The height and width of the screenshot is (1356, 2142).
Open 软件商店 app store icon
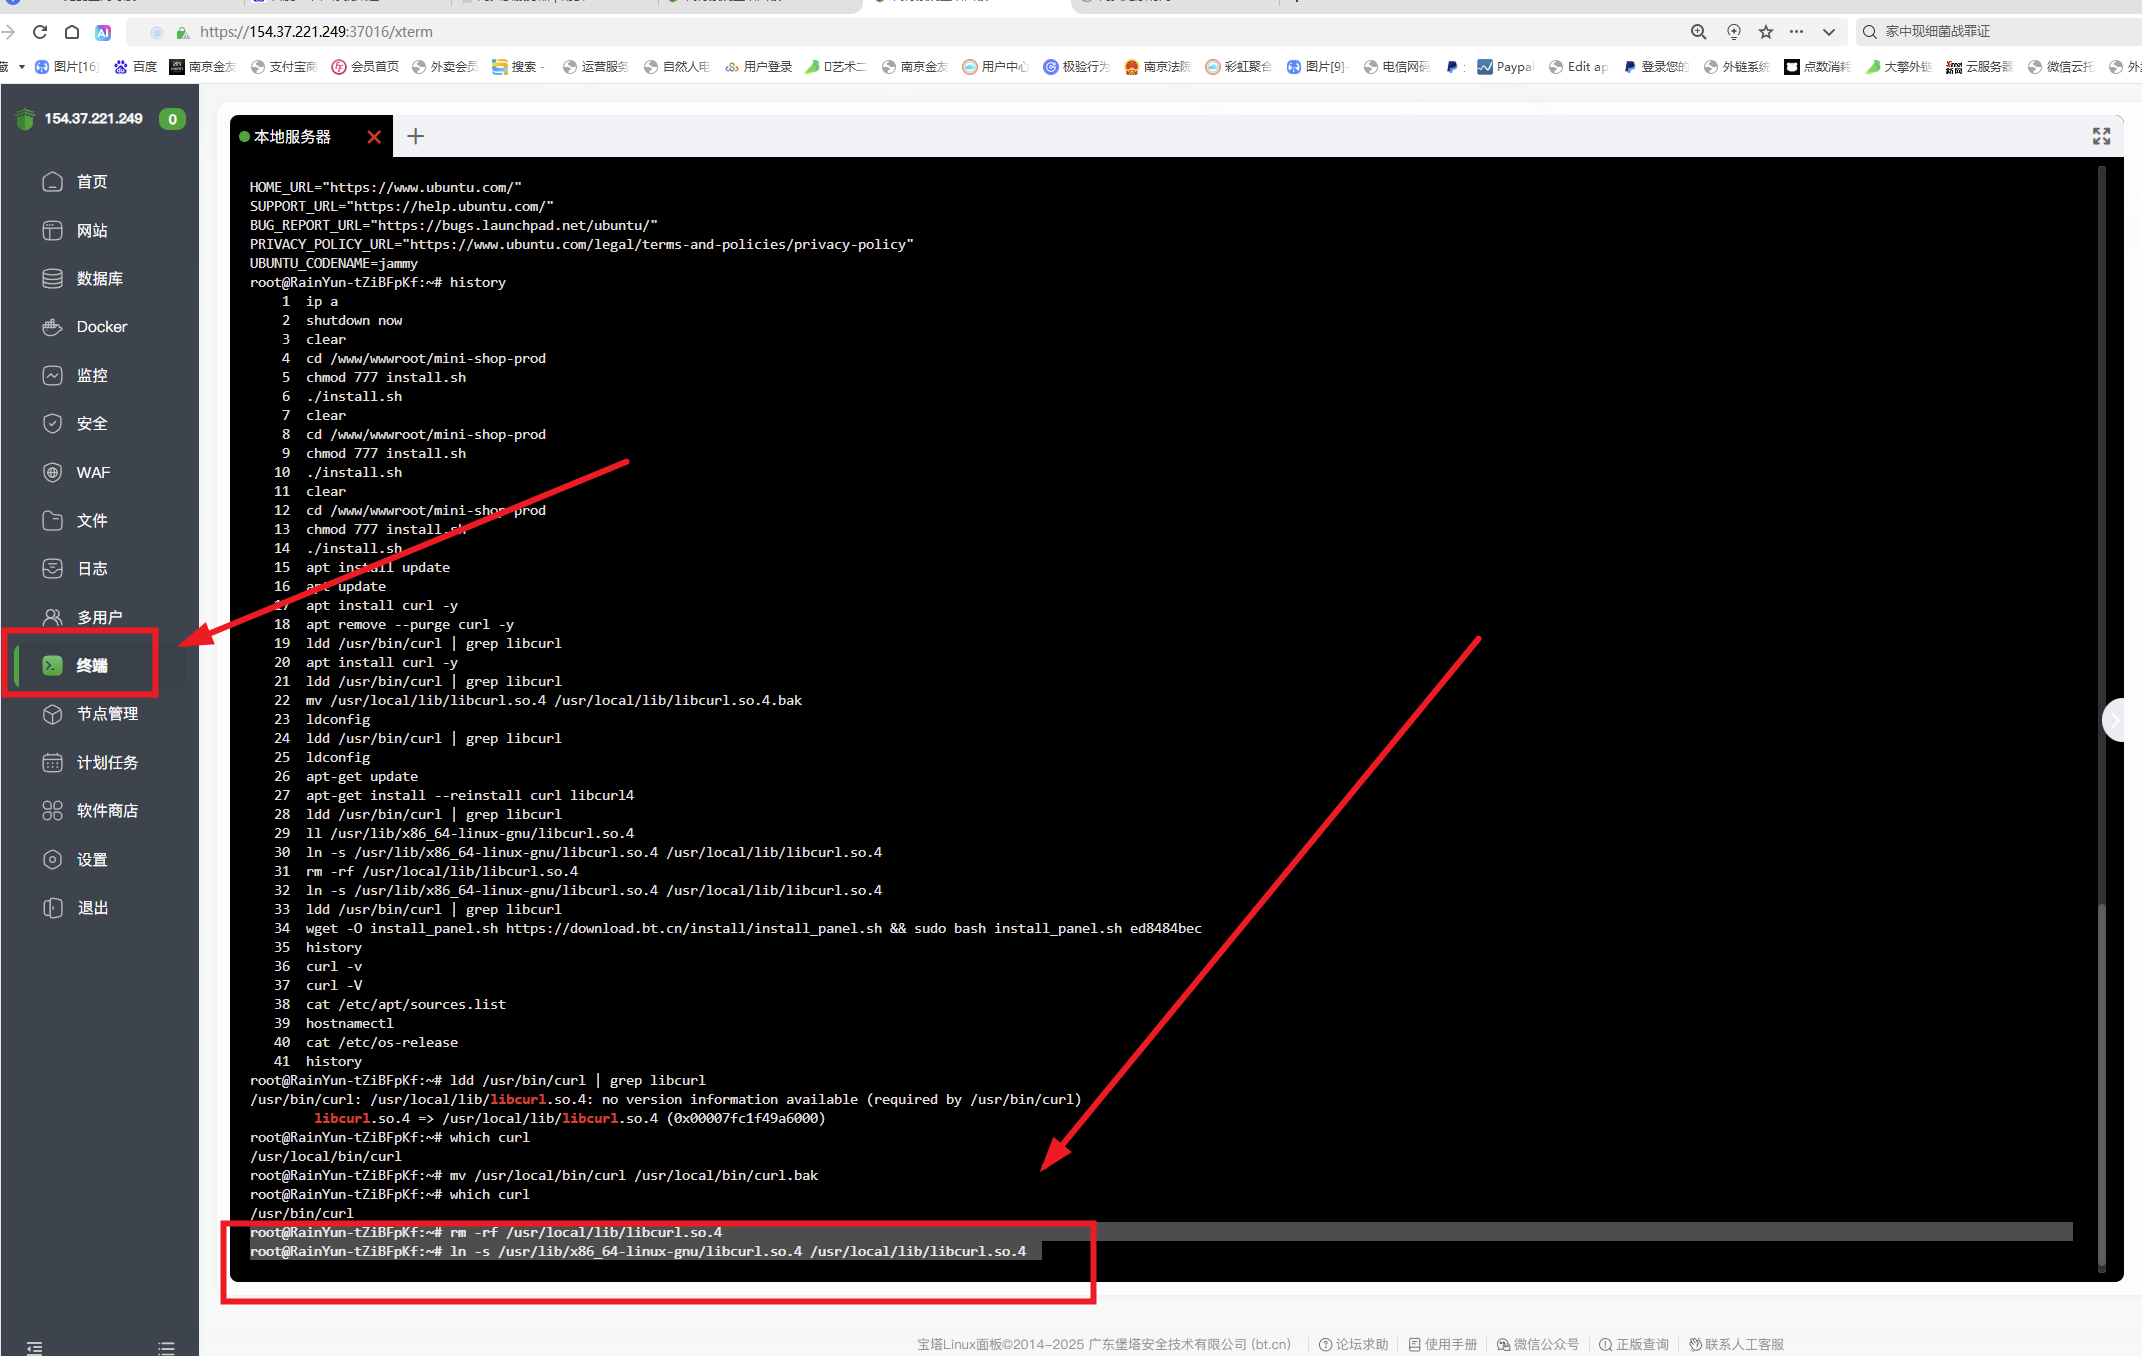click(x=53, y=811)
